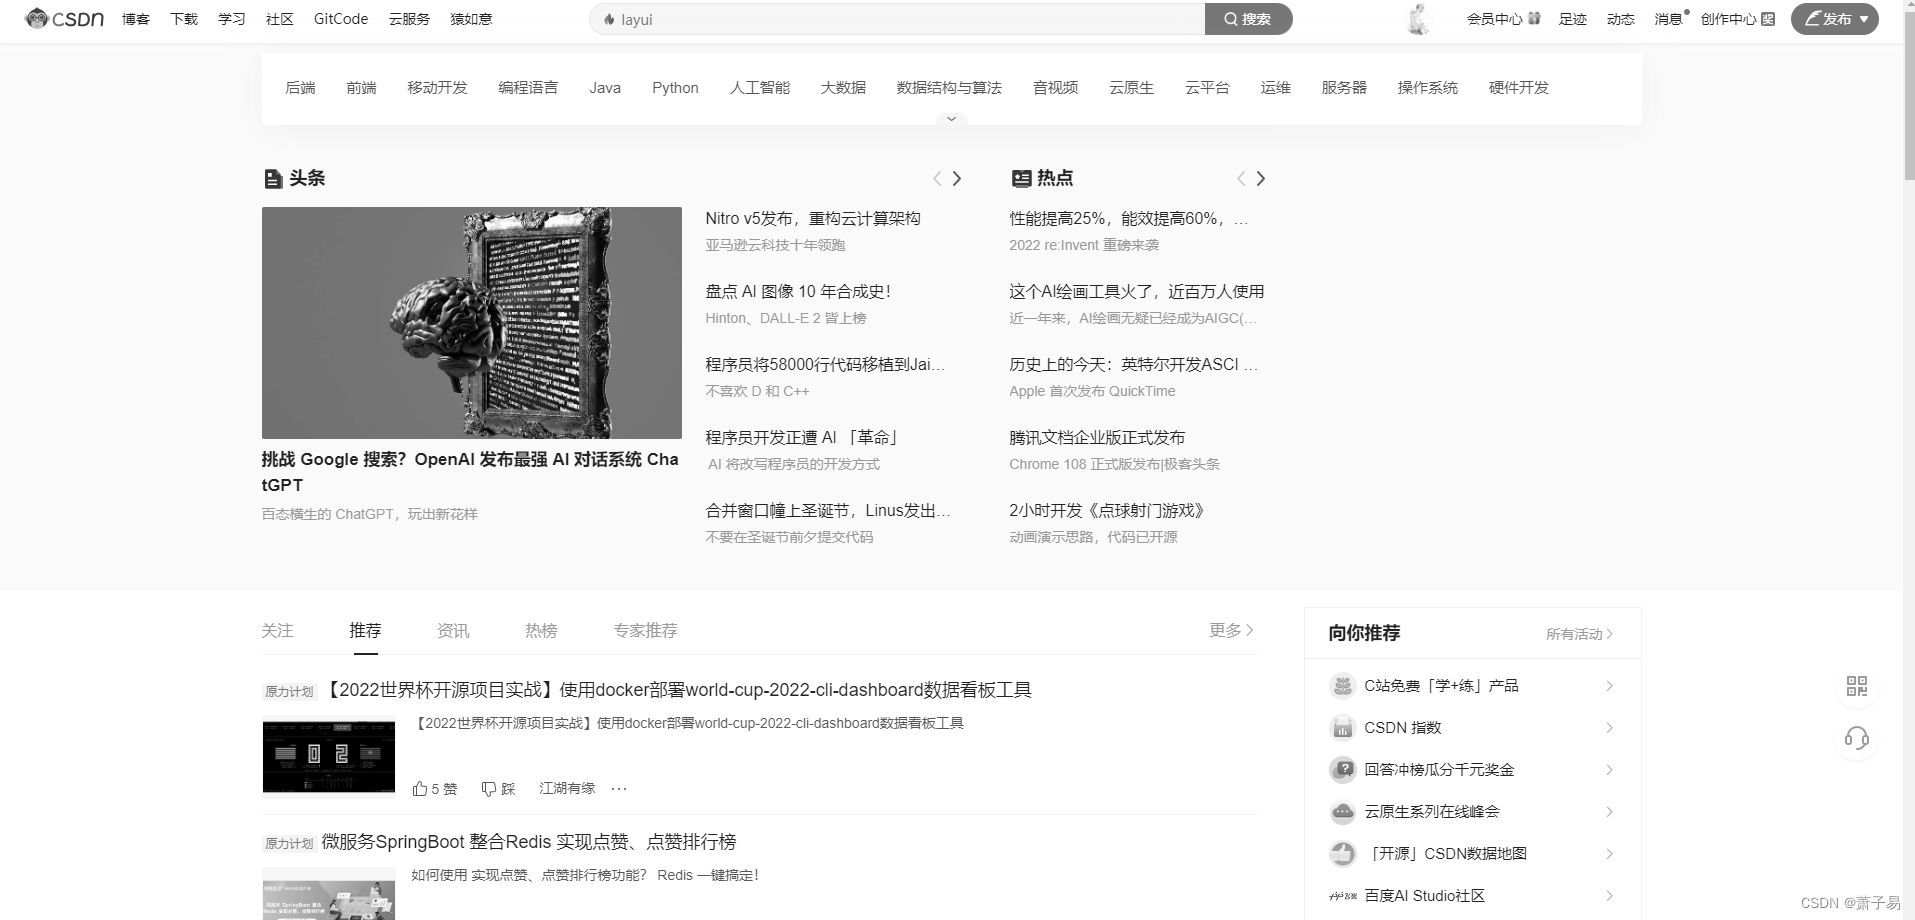Open 消息 notifications link

[1669, 19]
